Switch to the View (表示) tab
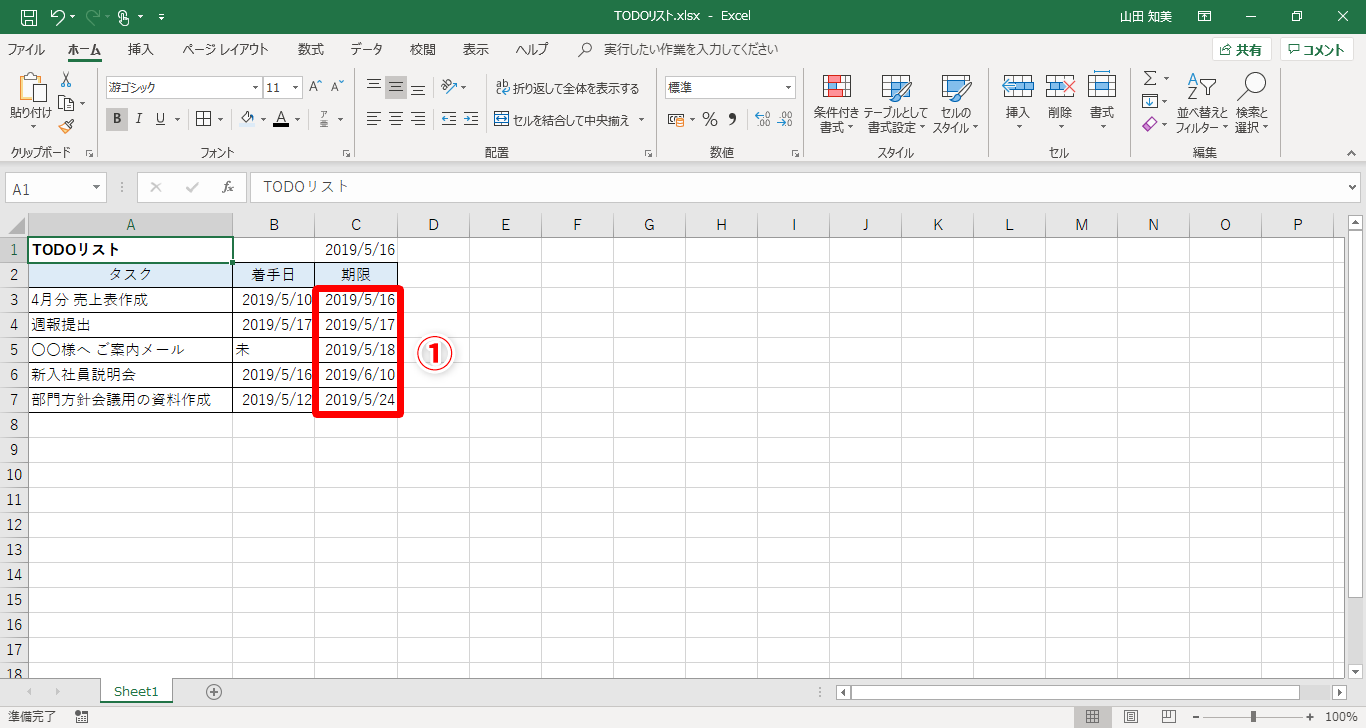 (476, 50)
